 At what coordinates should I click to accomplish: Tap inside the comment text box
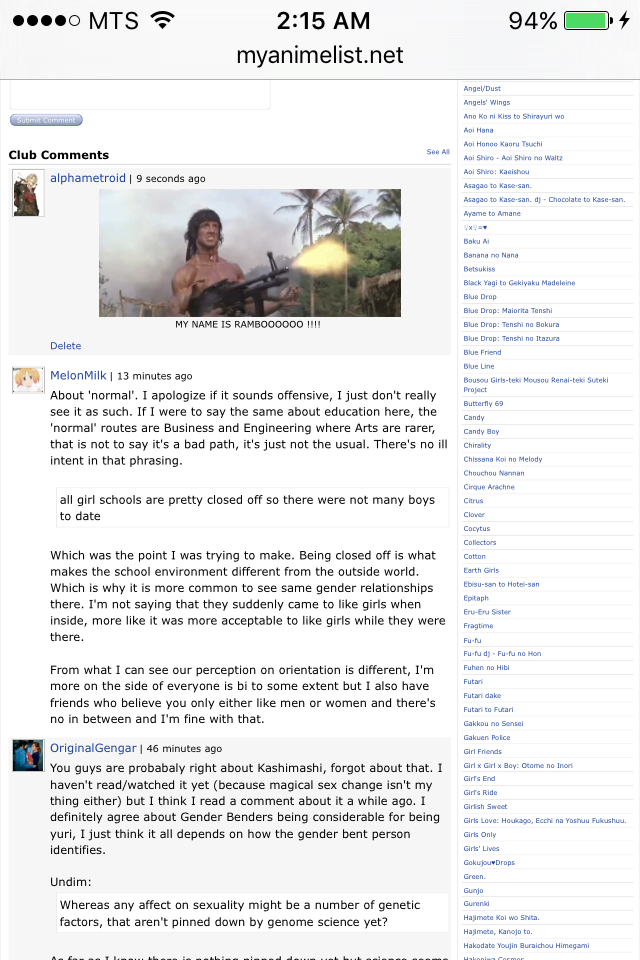pos(140,95)
